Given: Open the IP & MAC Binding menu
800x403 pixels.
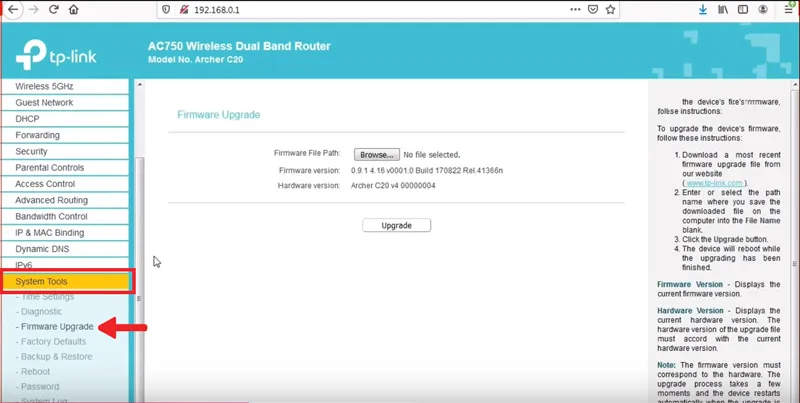Looking at the screenshot, I should click(65, 233).
